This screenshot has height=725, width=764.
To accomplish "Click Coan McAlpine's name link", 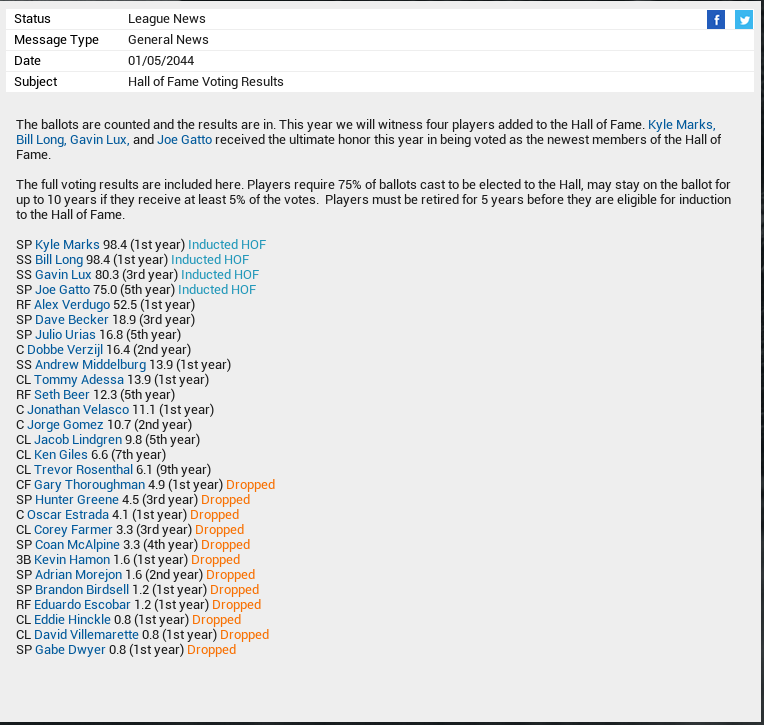I will click(x=77, y=545).
